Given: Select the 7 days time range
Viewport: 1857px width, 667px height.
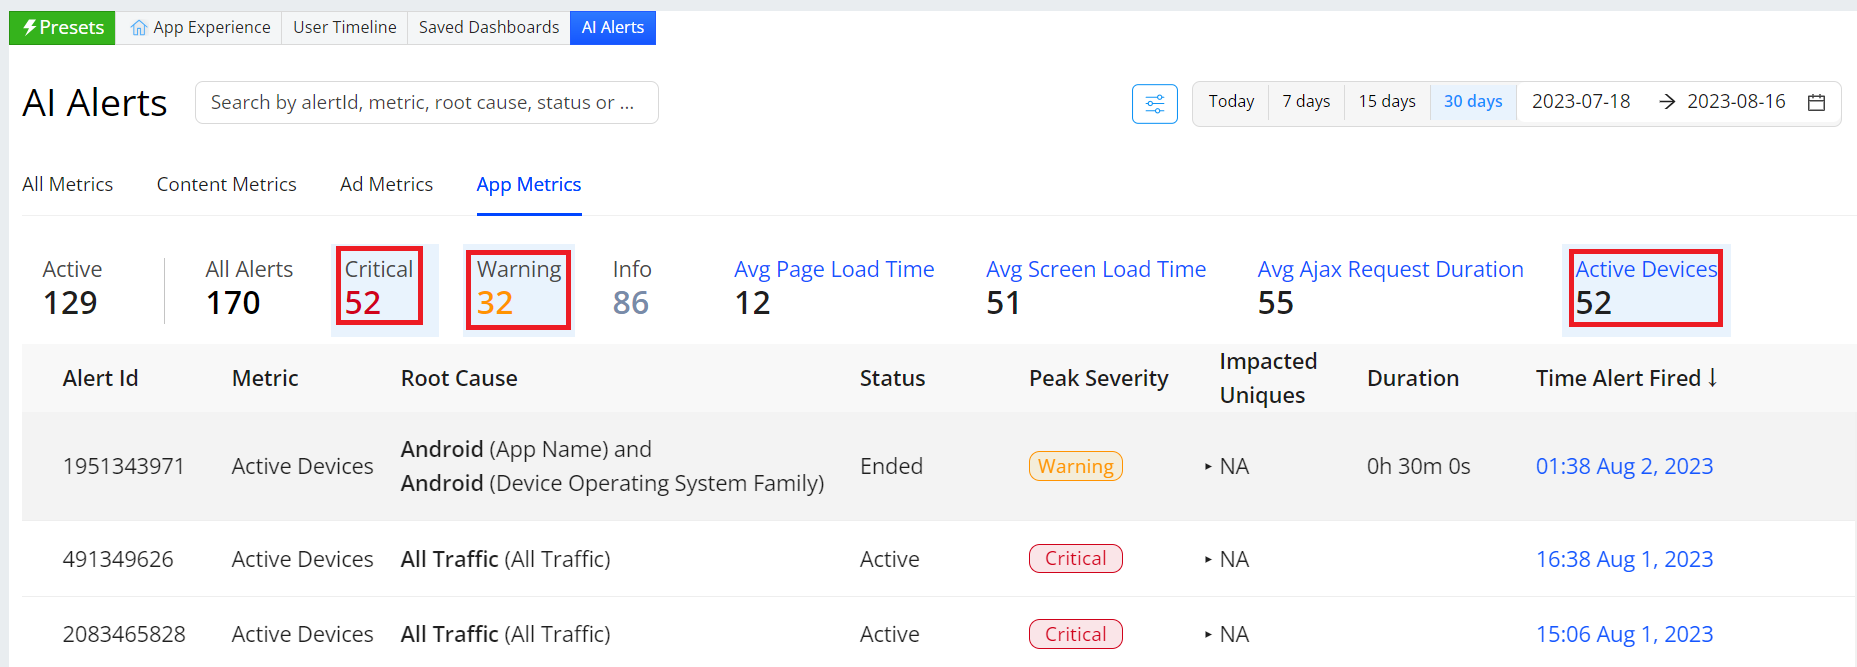Looking at the screenshot, I should coord(1306,102).
